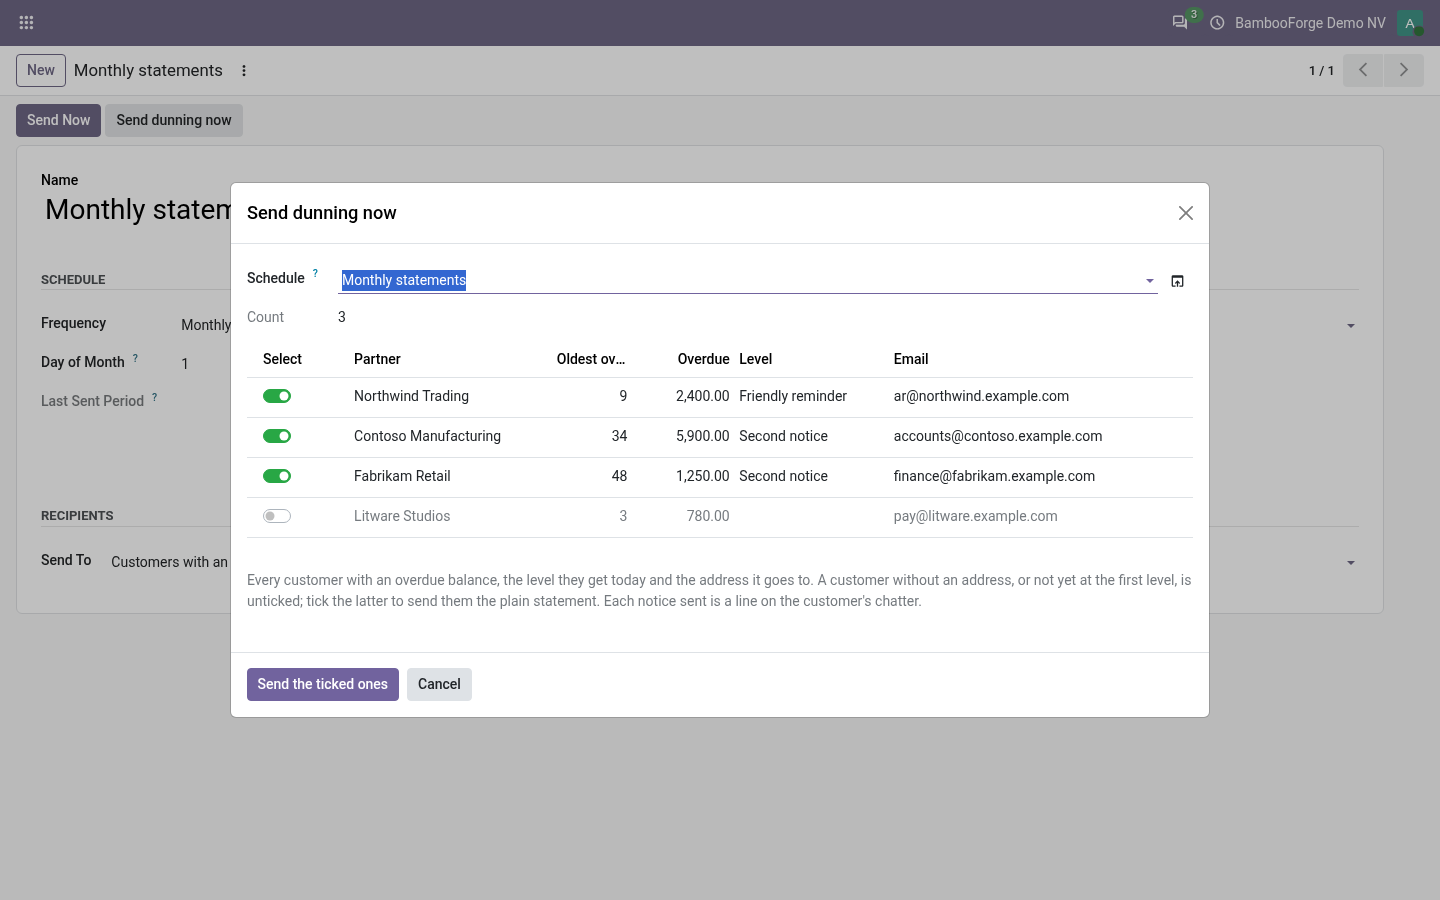Enable selection for Litware Studios
The width and height of the screenshot is (1440, 900).
click(x=277, y=516)
